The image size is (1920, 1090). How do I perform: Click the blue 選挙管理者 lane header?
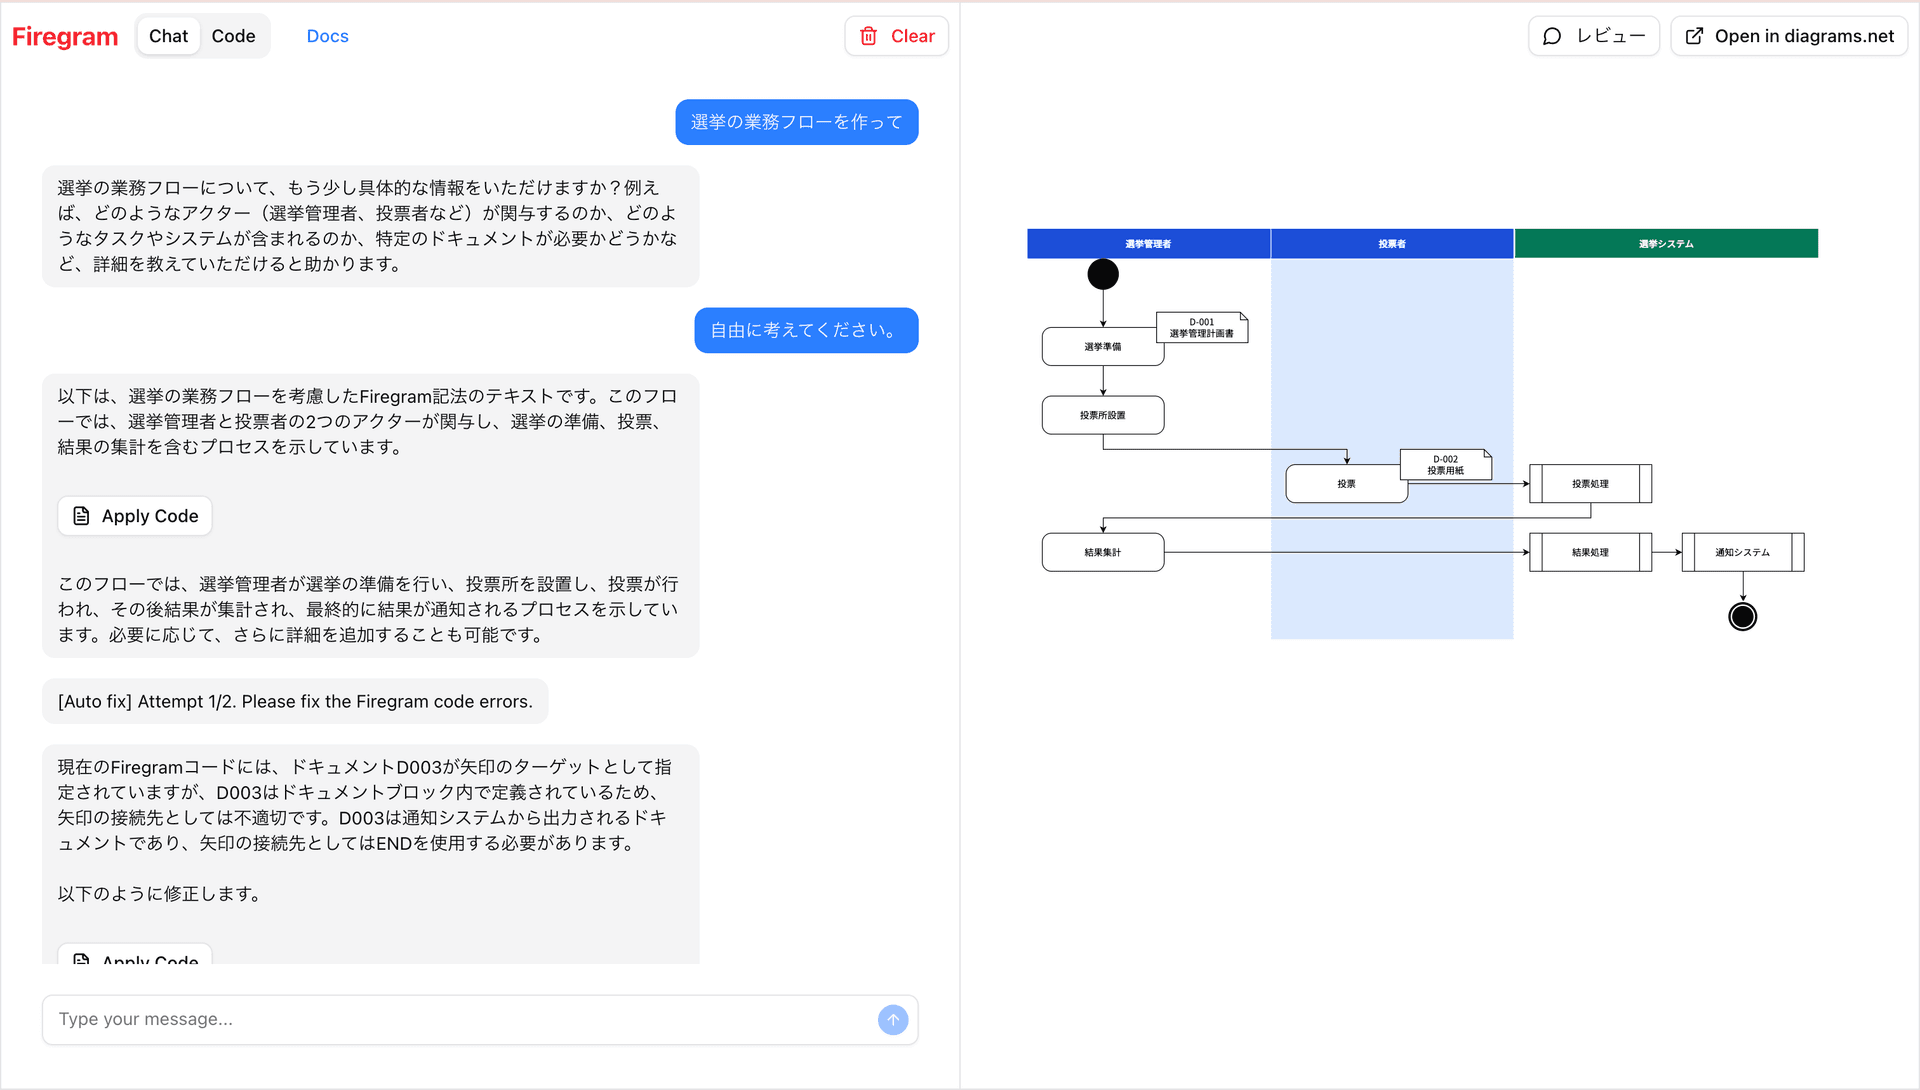(1147, 244)
